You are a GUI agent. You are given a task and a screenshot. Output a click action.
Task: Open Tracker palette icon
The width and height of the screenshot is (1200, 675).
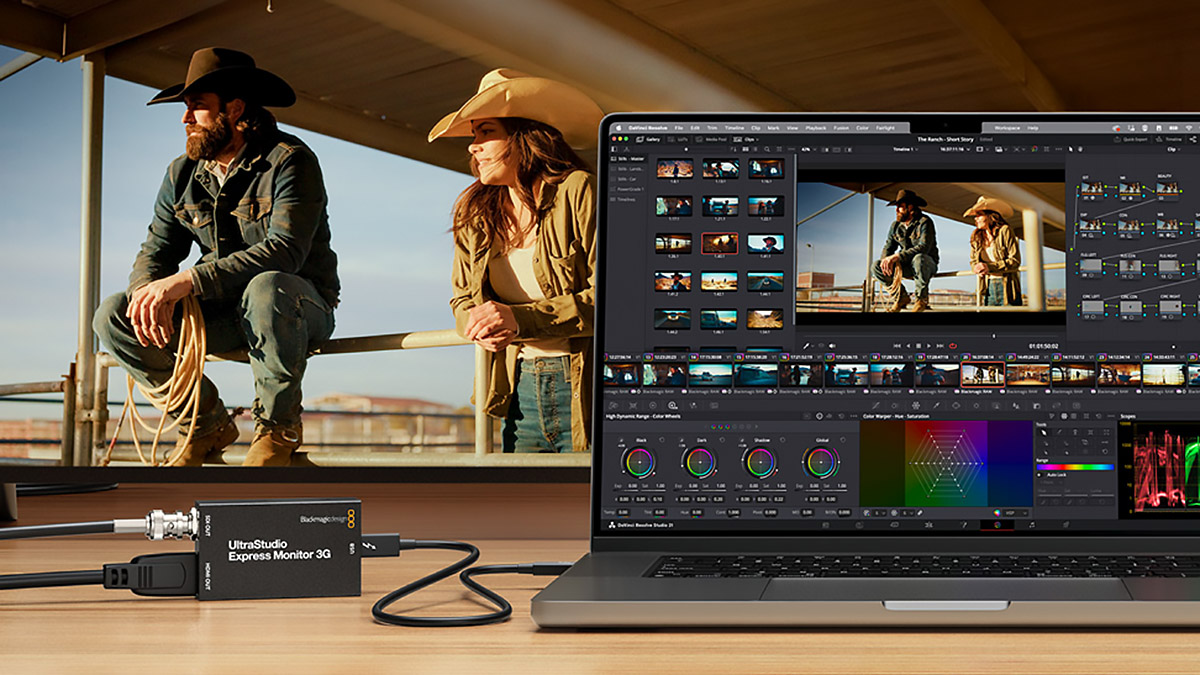976,405
